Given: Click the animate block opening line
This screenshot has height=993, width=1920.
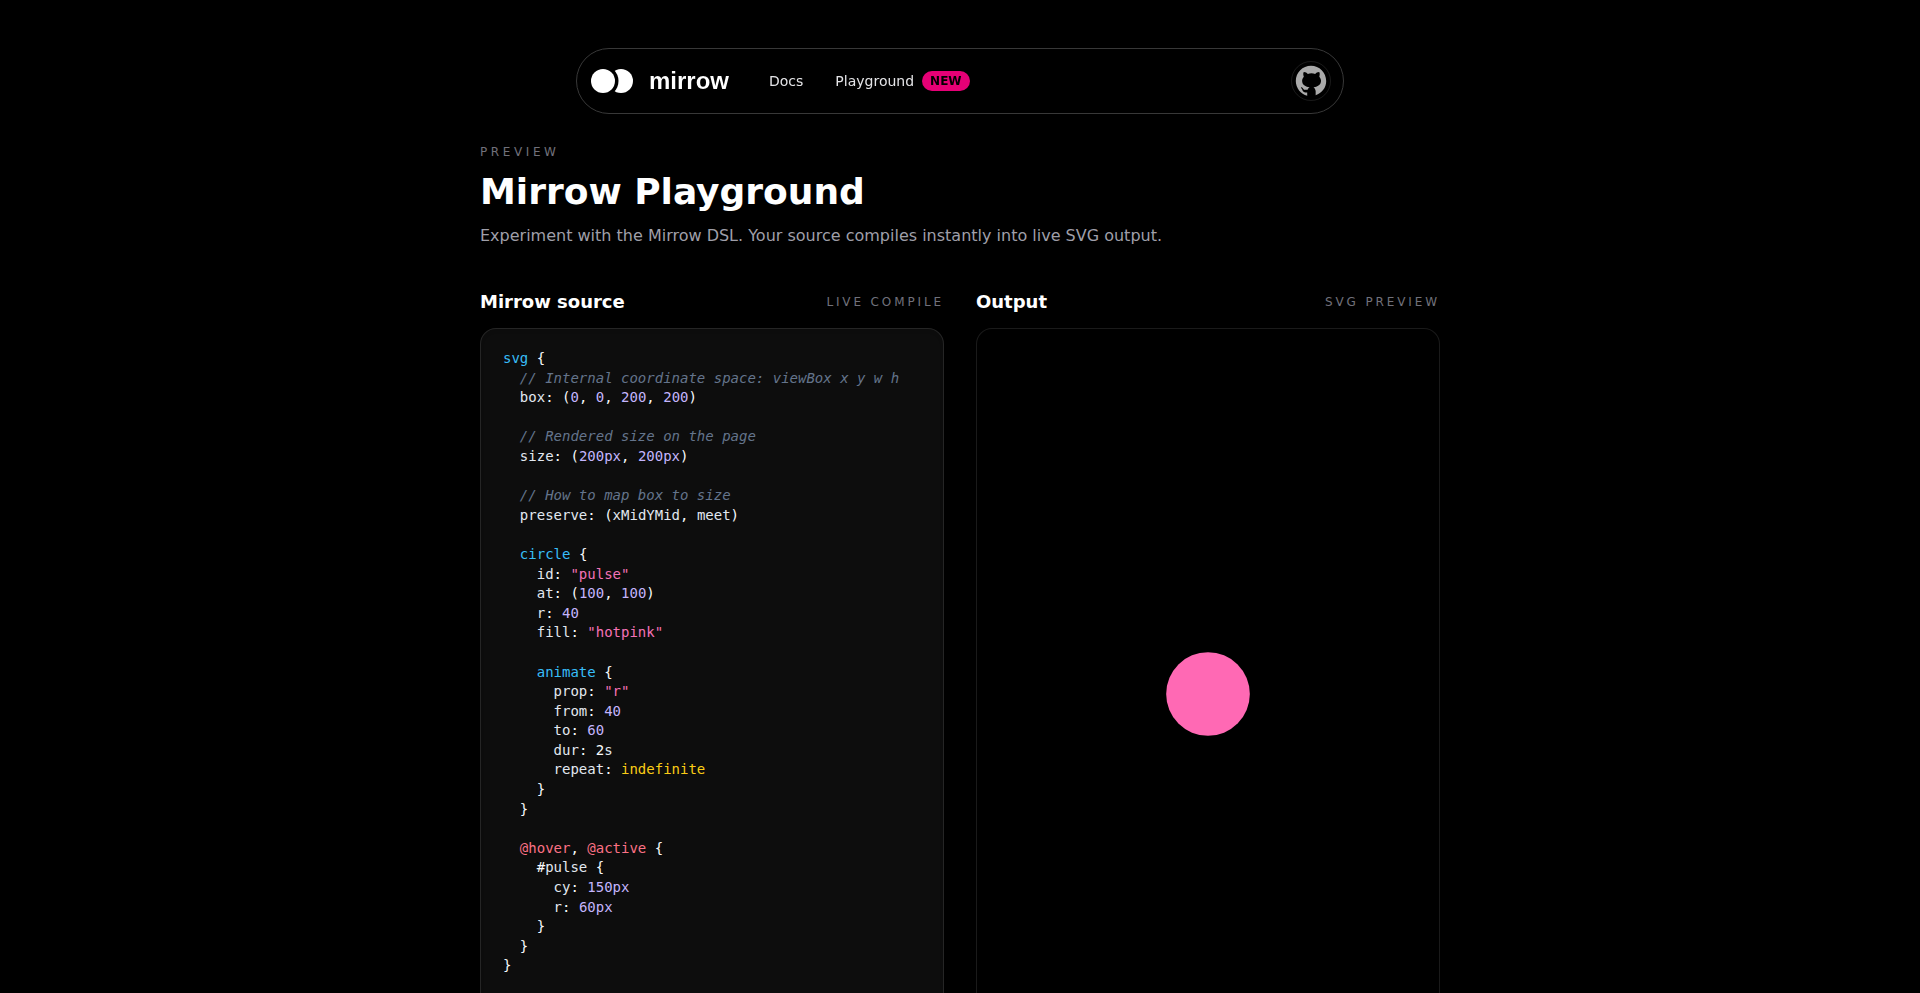Looking at the screenshot, I should tap(574, 672).
